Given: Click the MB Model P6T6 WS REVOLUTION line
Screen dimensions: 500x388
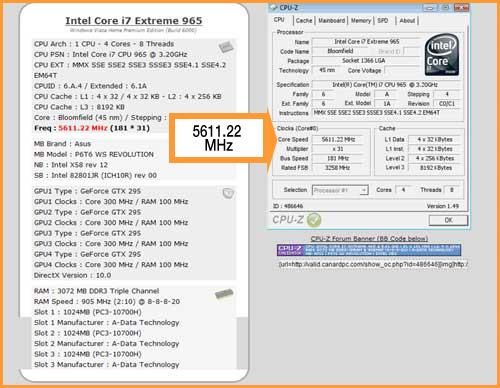Looking at the screenshot, I should pyautogui.click(x=94, y=154).
